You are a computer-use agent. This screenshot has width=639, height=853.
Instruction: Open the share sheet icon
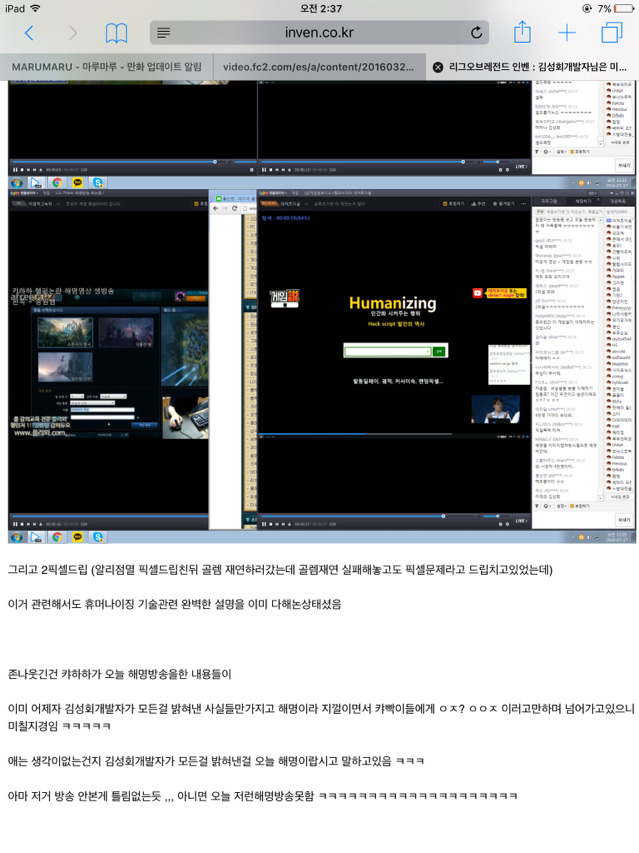point(522,32)
